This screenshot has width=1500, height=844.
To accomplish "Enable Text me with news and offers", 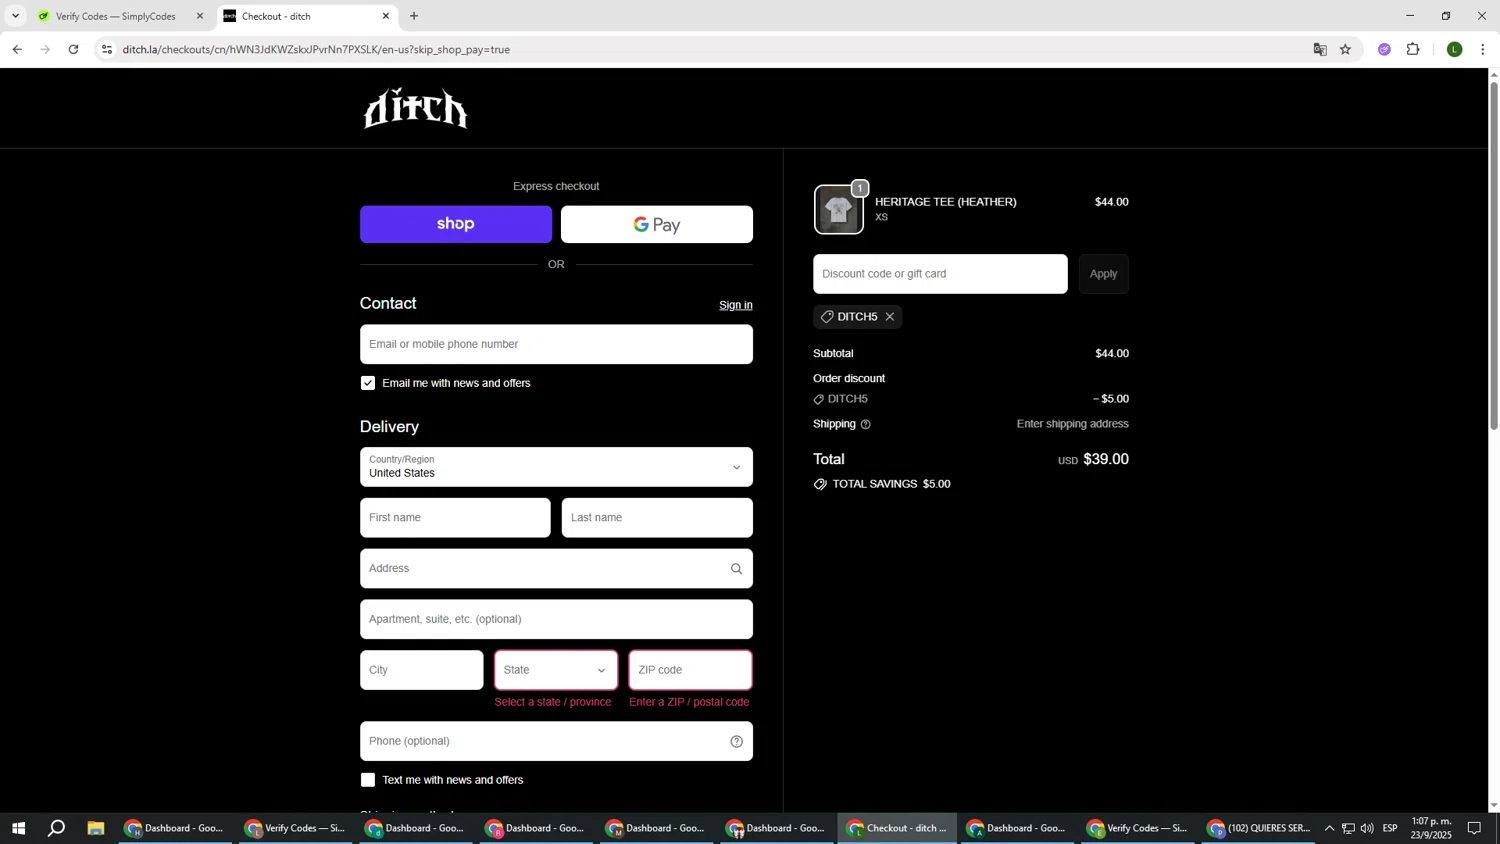I will pos(368,781).
